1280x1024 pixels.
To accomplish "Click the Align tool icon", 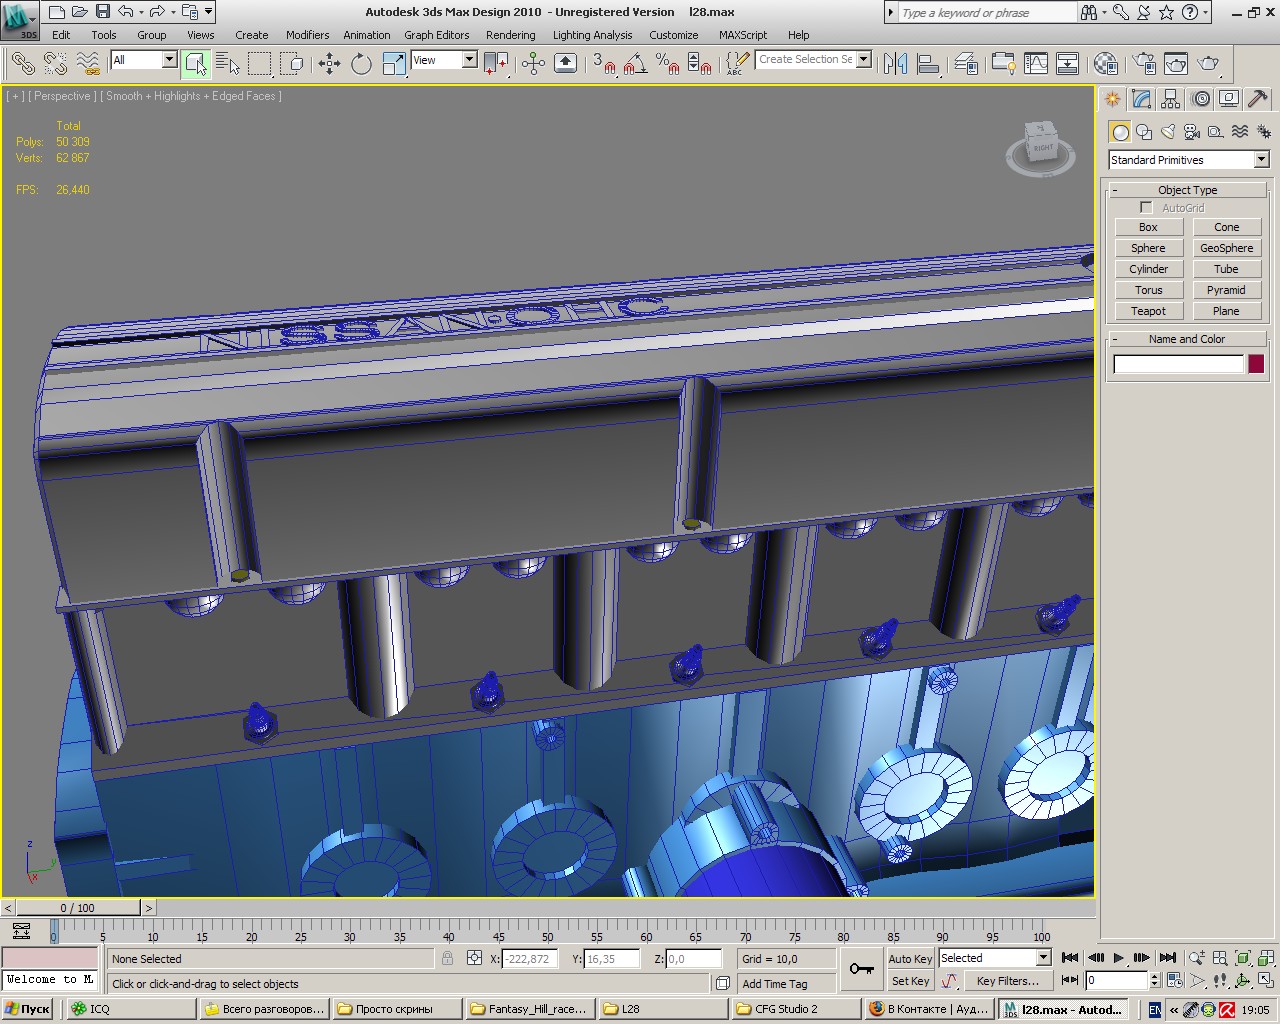I will click(x=928, y=64).
